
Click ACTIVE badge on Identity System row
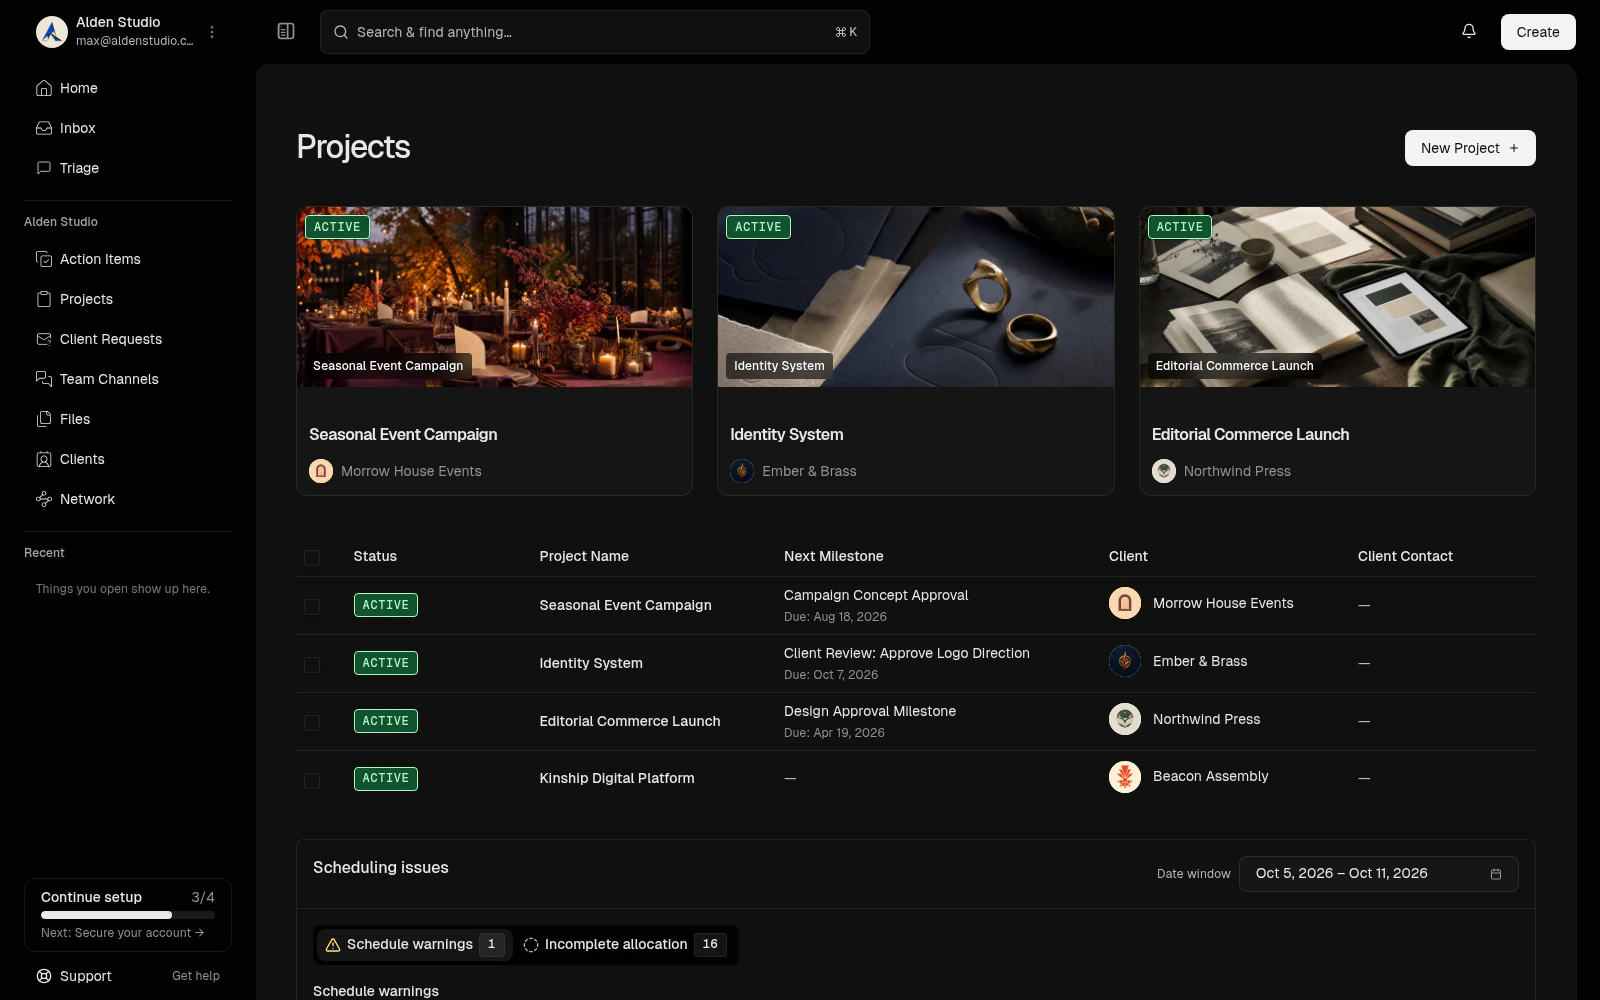(386, 663)
